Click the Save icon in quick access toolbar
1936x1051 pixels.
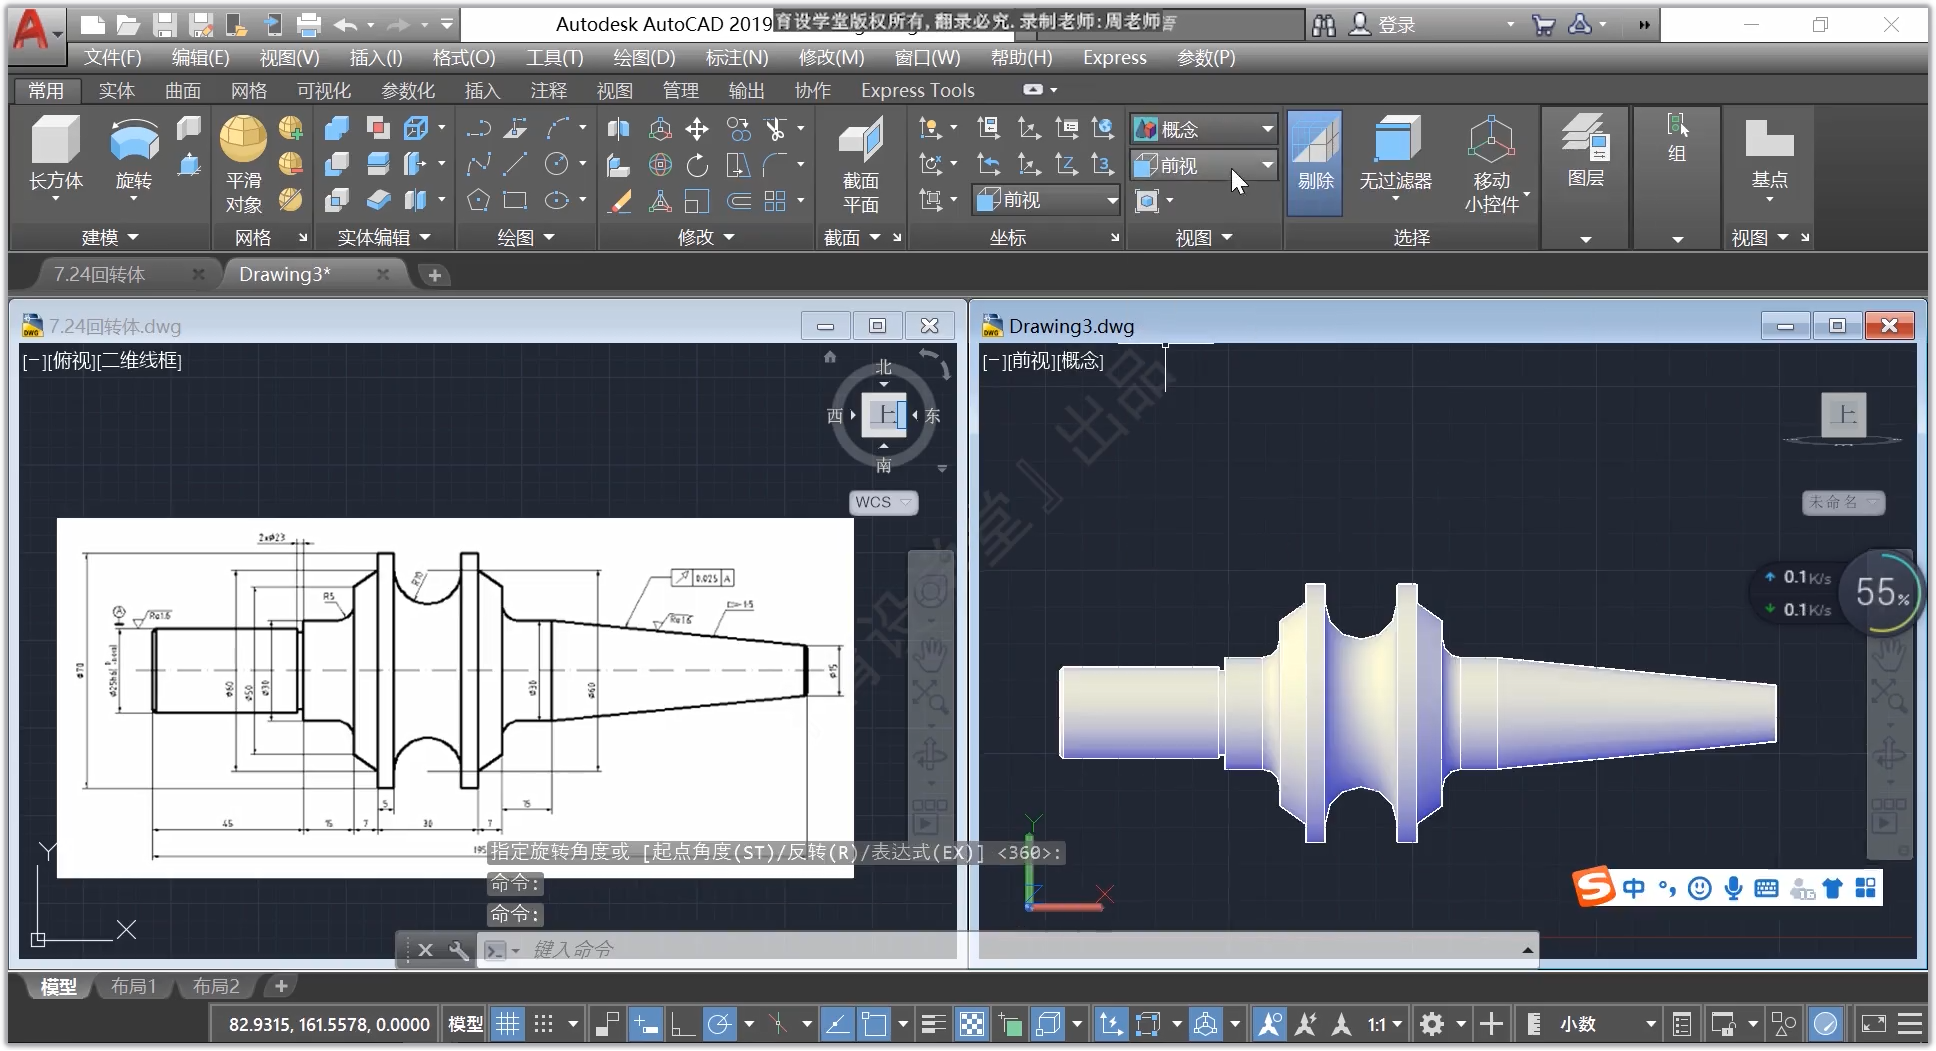[164, 25]
